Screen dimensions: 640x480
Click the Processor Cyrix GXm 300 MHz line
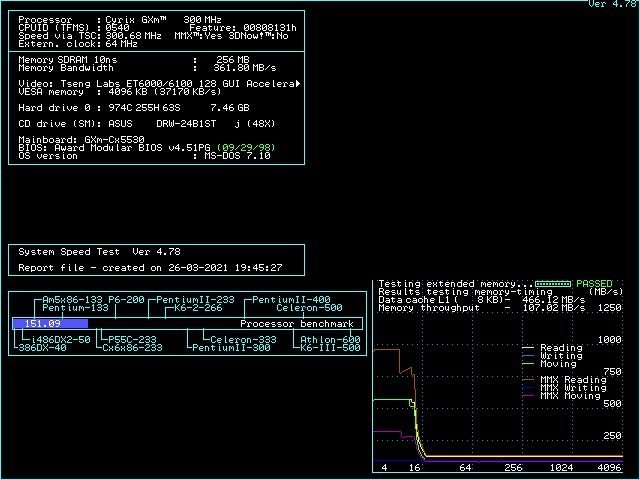point(120,20)
